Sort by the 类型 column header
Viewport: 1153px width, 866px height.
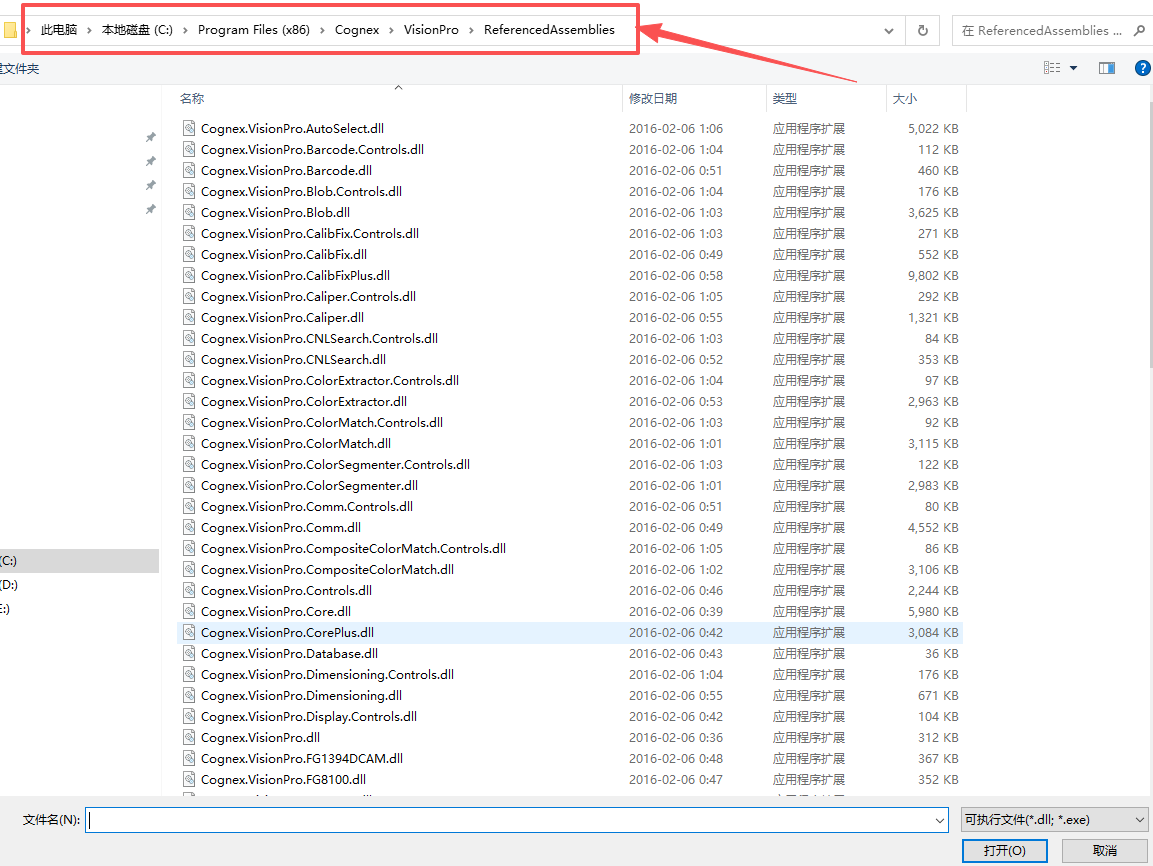(x=785, y=99)
